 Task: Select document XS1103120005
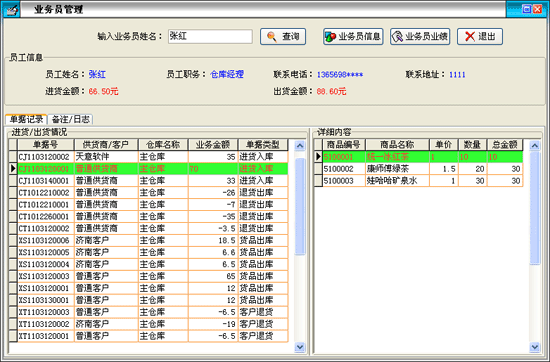click(153, 252)
